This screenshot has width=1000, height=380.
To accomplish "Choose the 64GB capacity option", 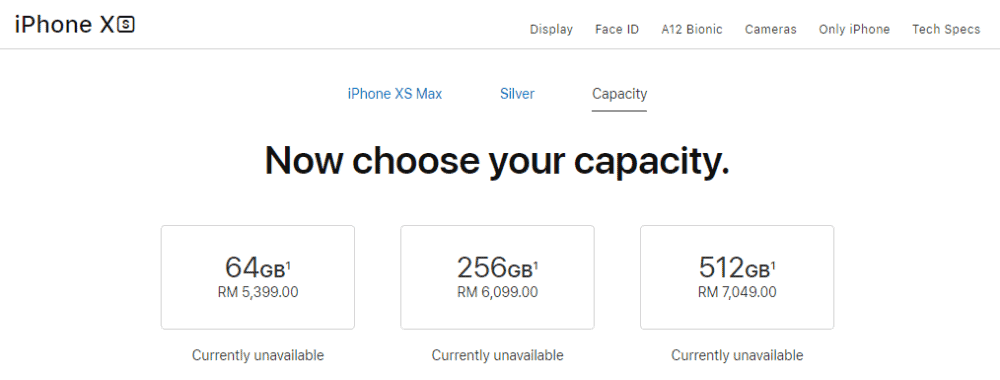I will tap(258, 277).
